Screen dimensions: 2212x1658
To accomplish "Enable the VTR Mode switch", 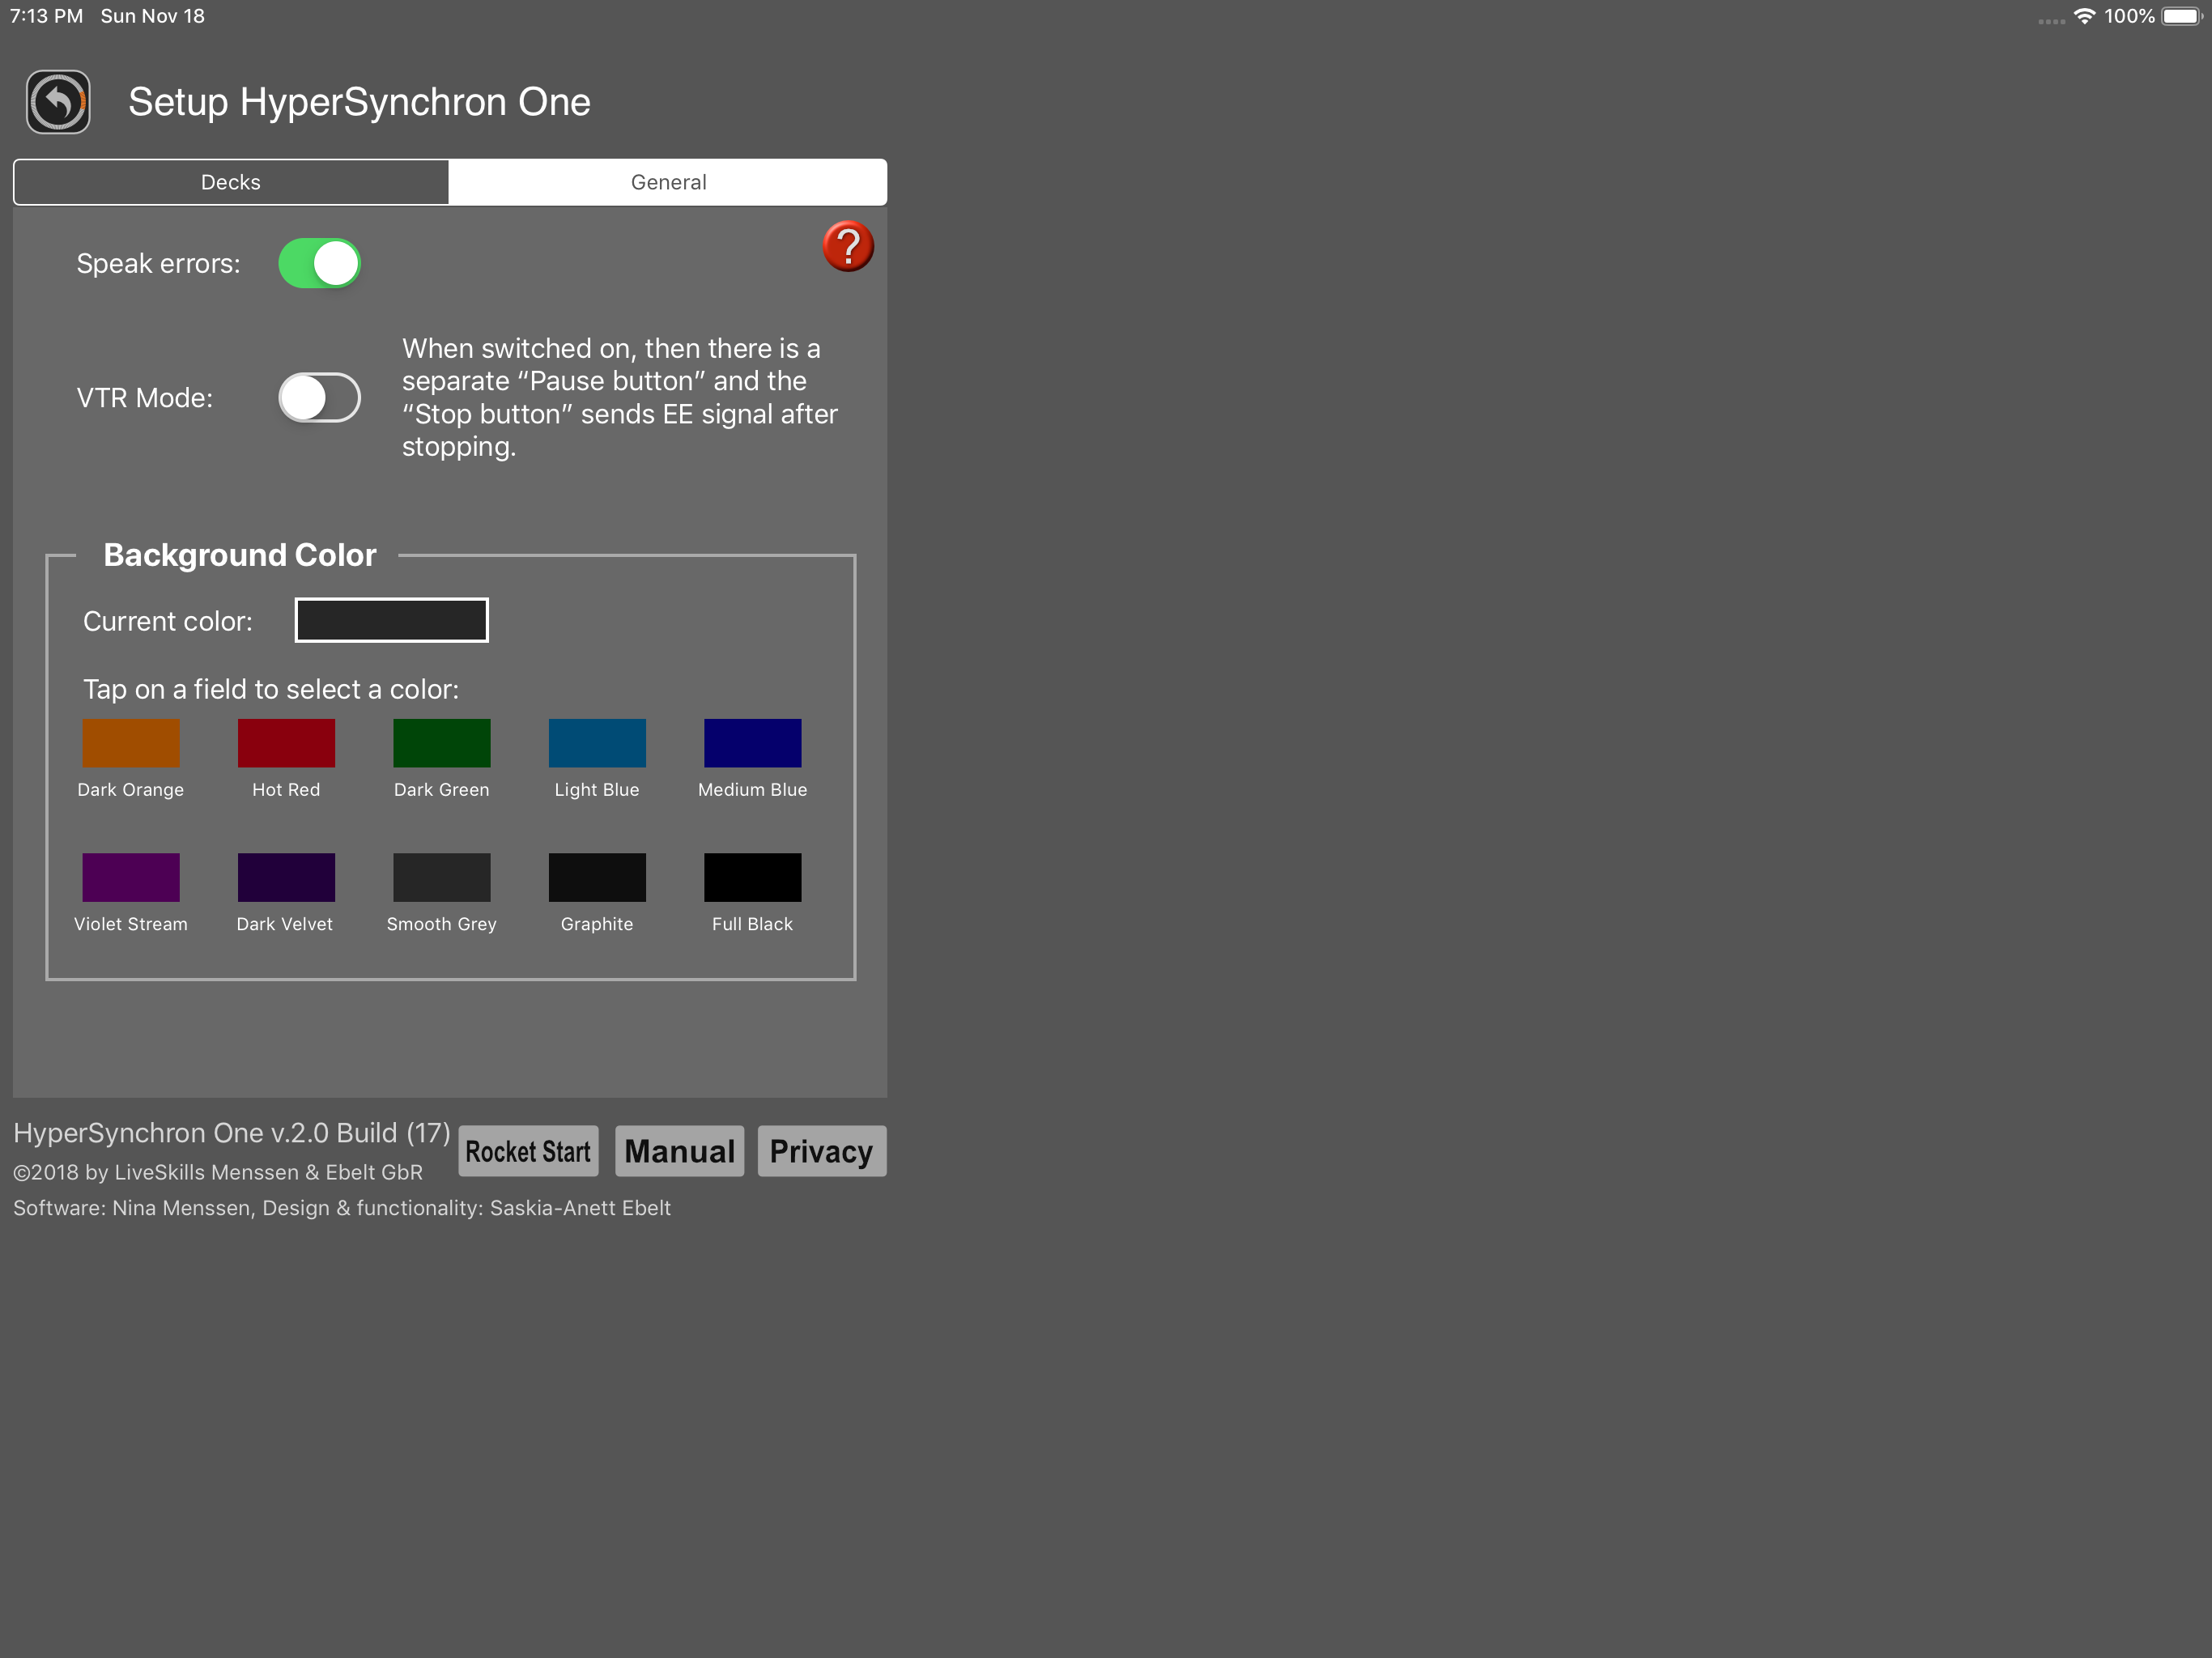I will coord(319,398).
